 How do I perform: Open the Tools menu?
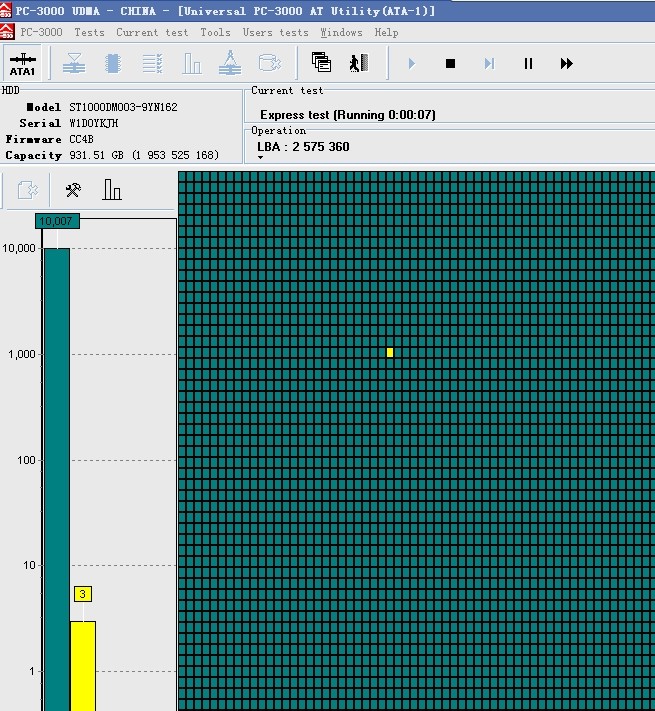pos(215,32)
